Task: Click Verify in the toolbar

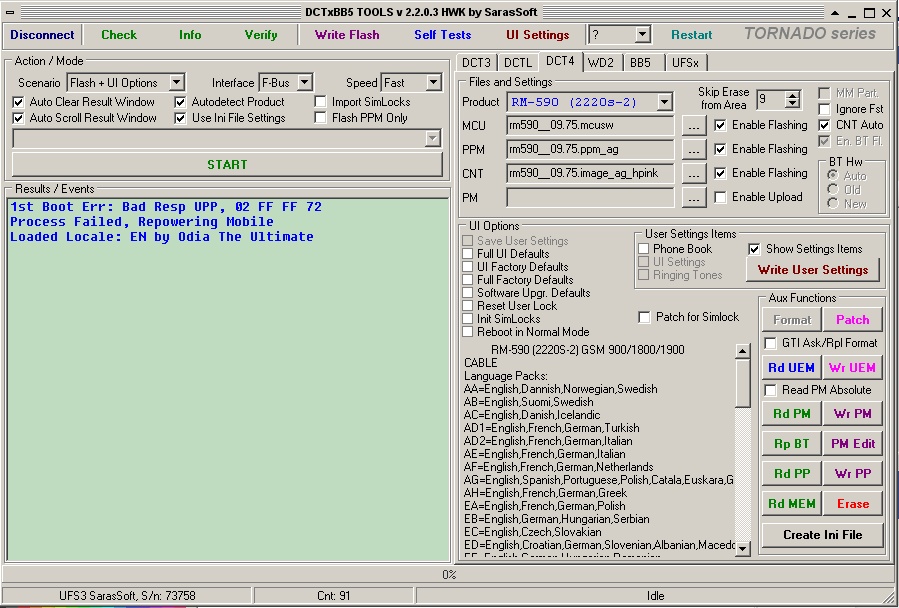Action: 261,35
